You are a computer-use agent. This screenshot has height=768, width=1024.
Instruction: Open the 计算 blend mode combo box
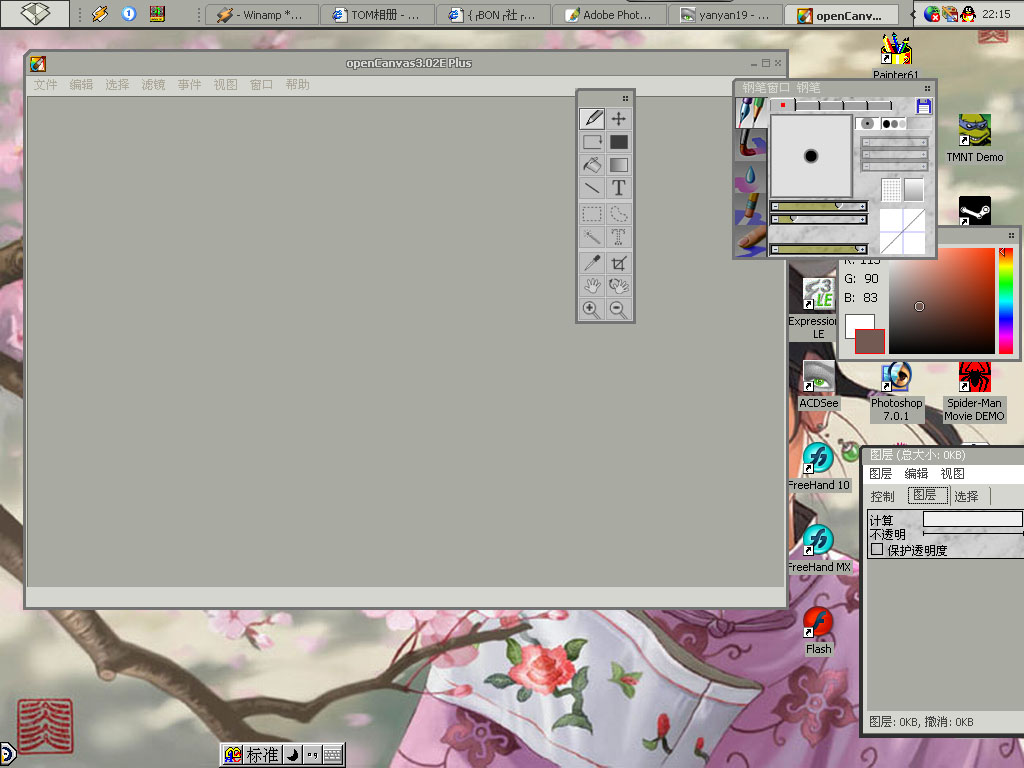point(972,519)
